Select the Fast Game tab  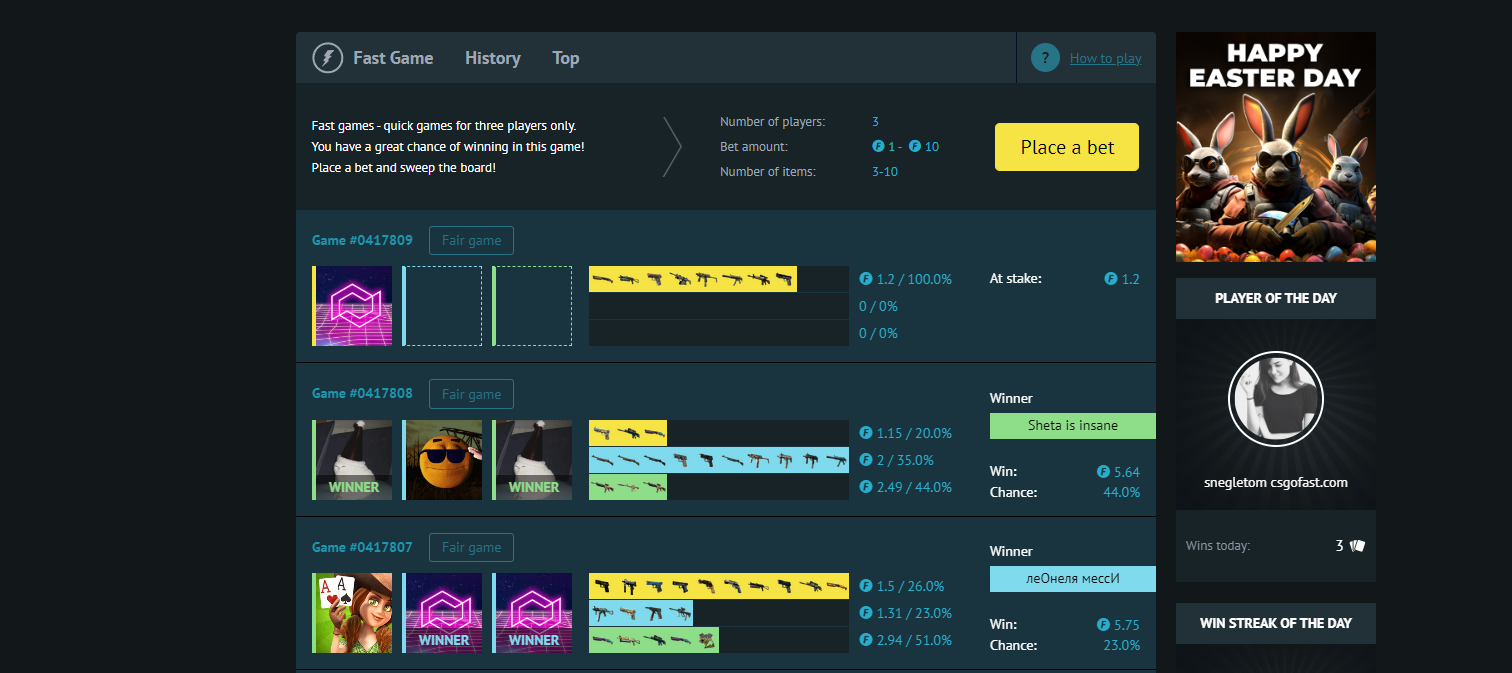(x=392, y=58)
